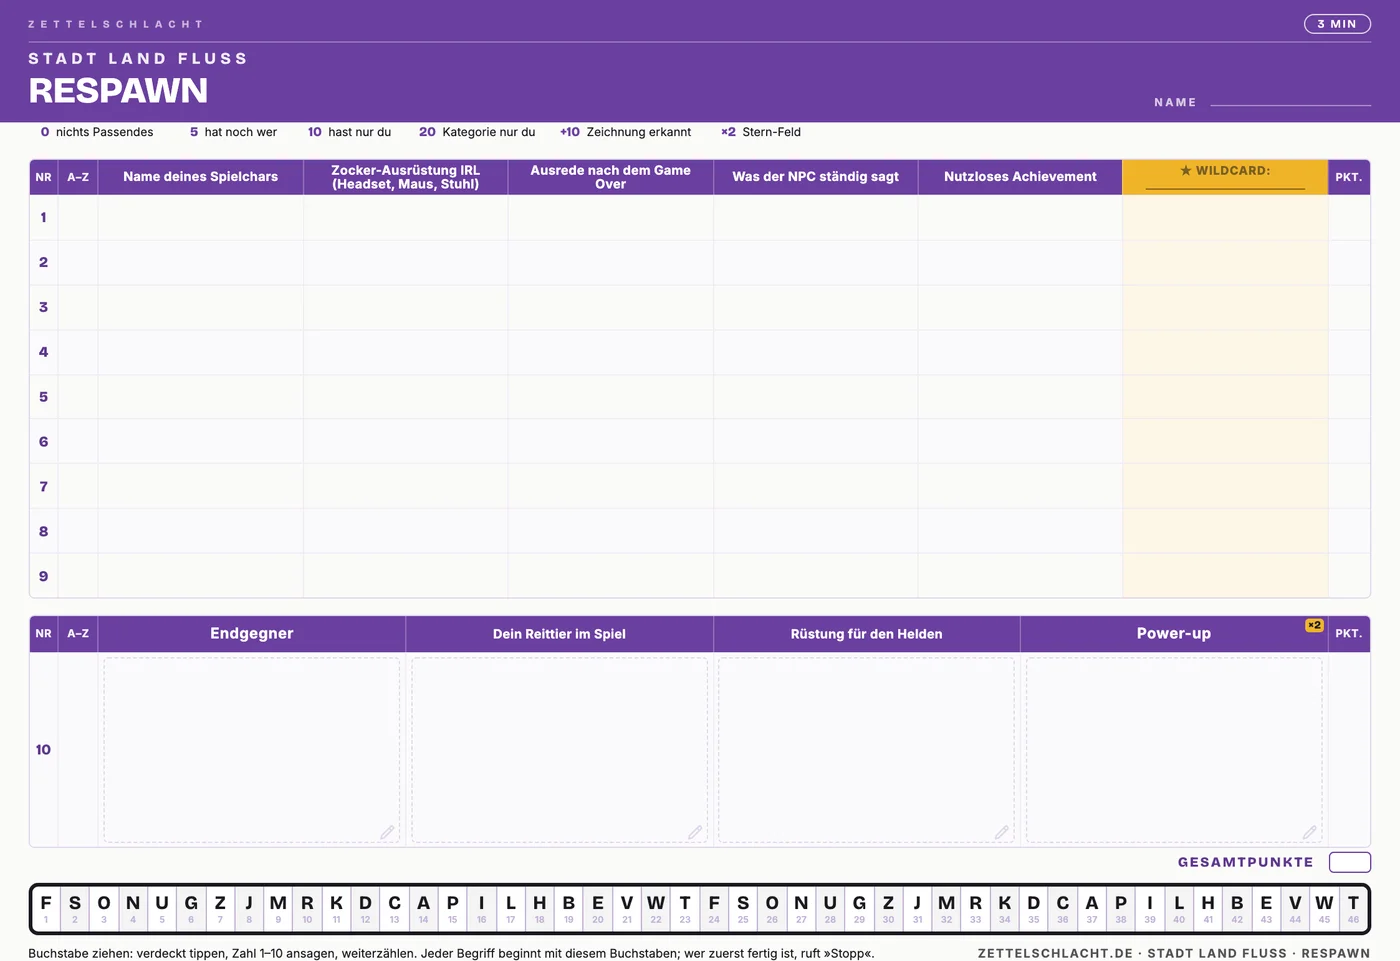1400x961 pixels.
Task: Click the GESAMTPUNKTE label
Action: point(1245,862)
